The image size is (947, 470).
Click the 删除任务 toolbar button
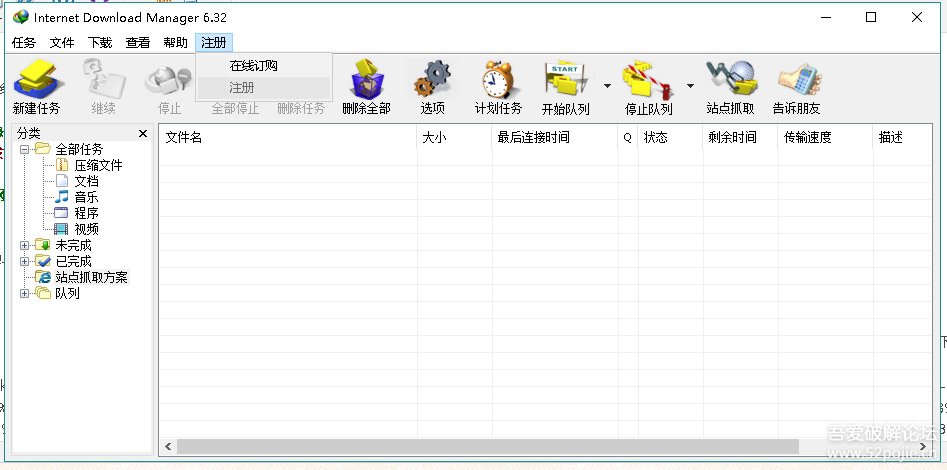[x=301, y=109]
